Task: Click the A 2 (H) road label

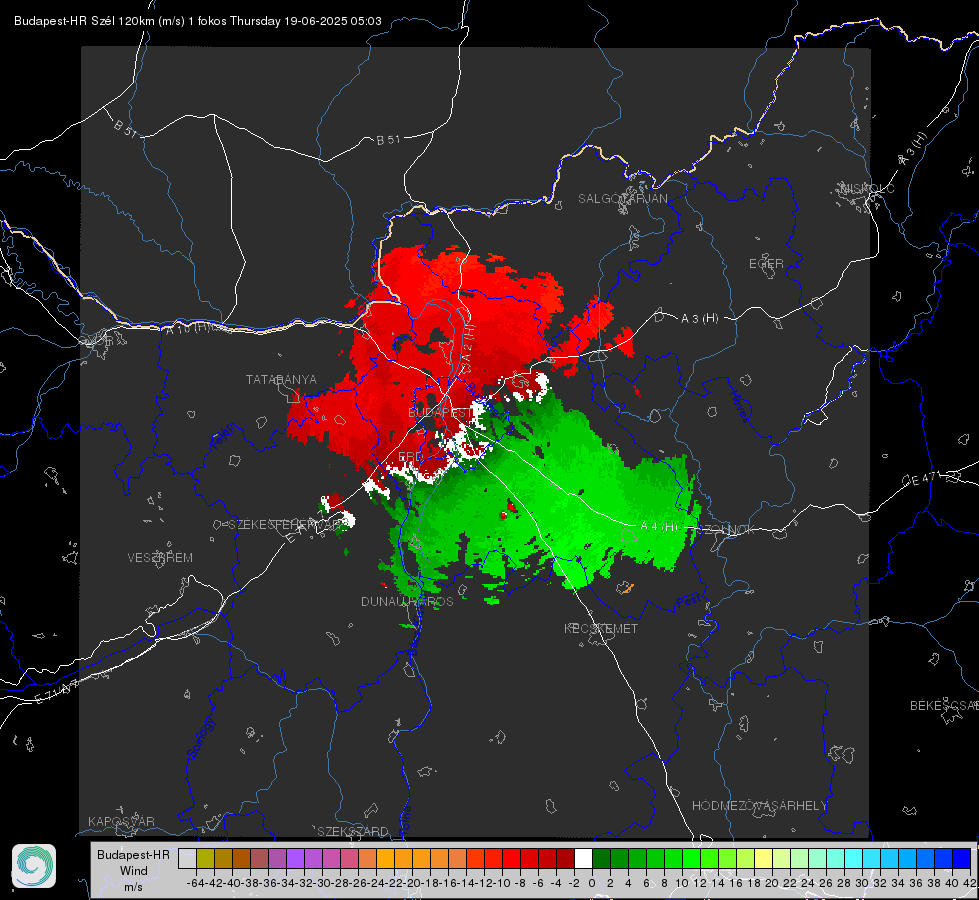Action: click(468, 349)
